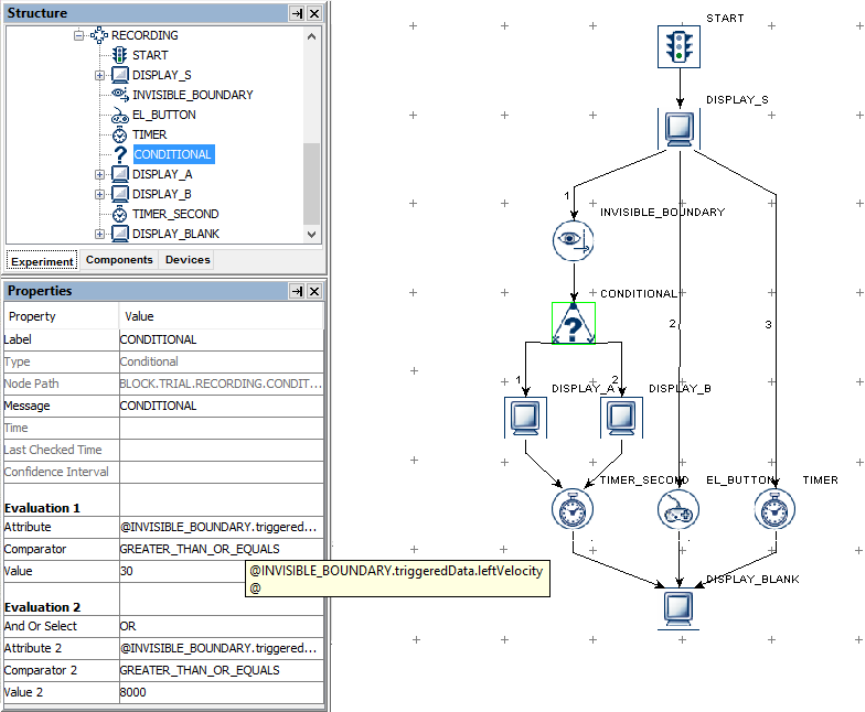
Task: Select the DISPLAY_A screen node in the graph
Action: (525, 417)
